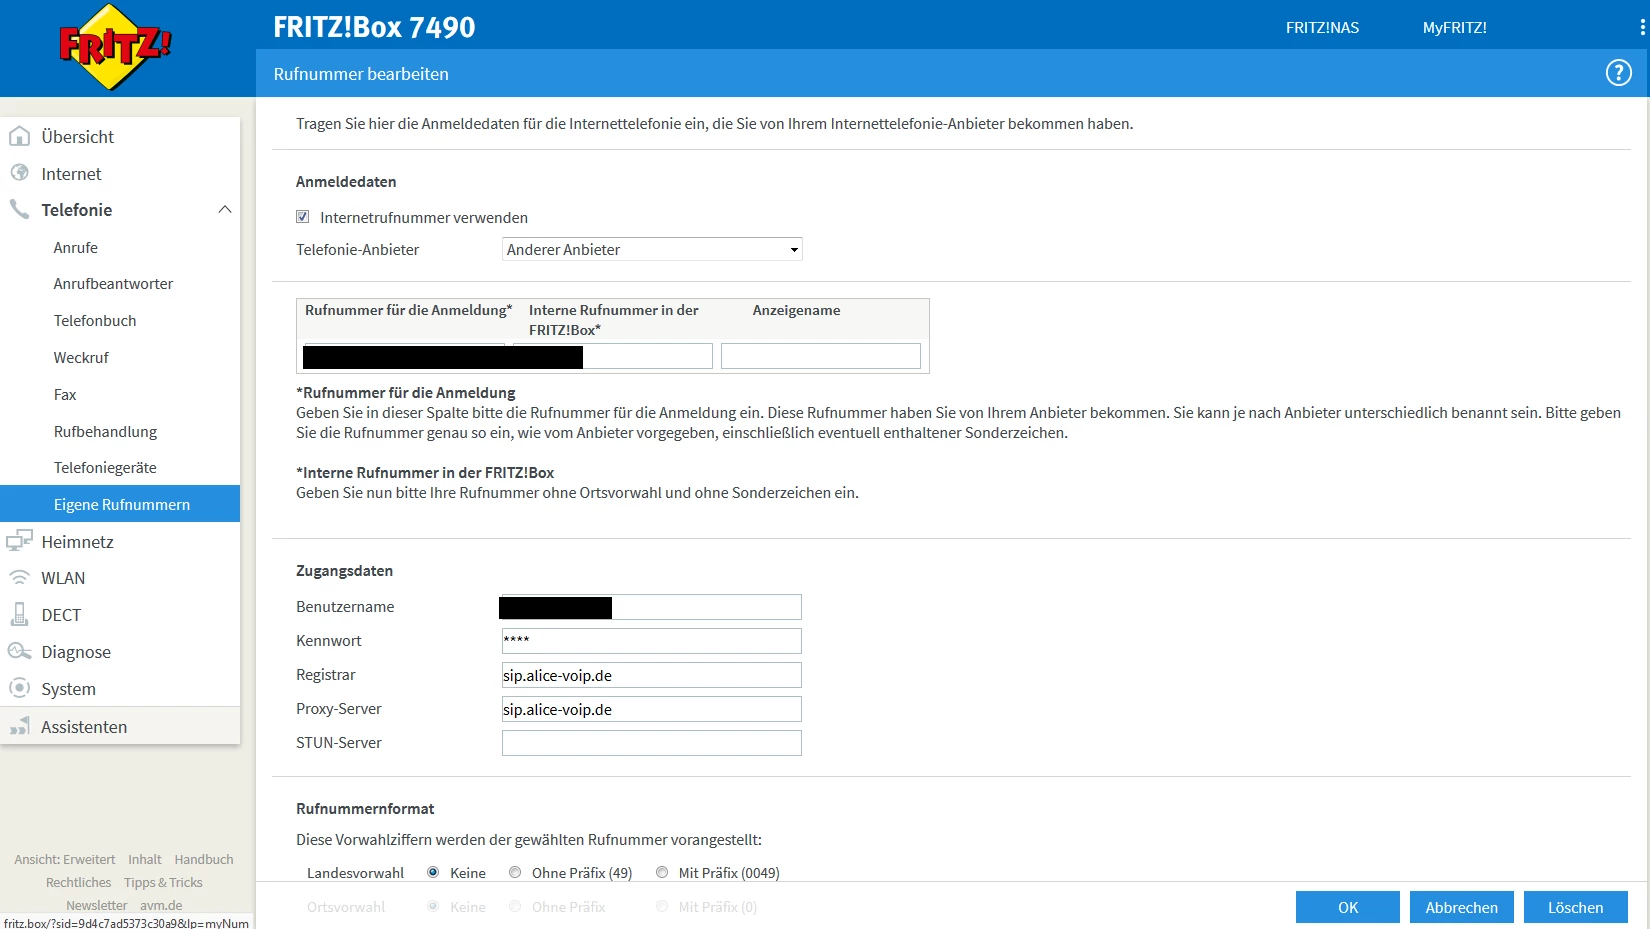Open the Handbuch footer link
The width and height of the screenshot is (1650, 929).
204,859
